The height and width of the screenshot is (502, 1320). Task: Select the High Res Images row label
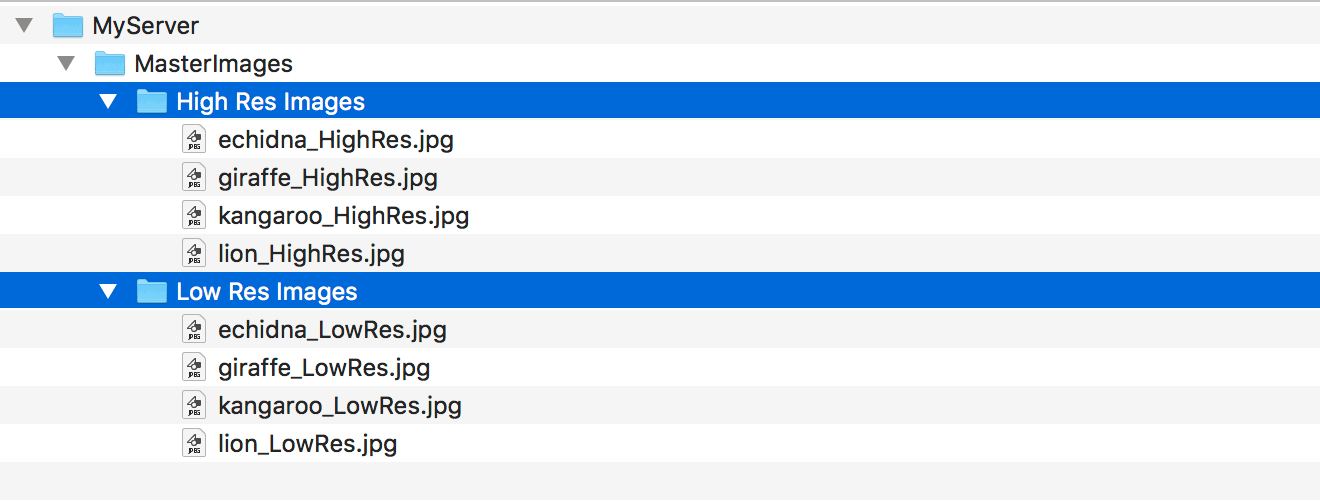(x=270, y=102)
